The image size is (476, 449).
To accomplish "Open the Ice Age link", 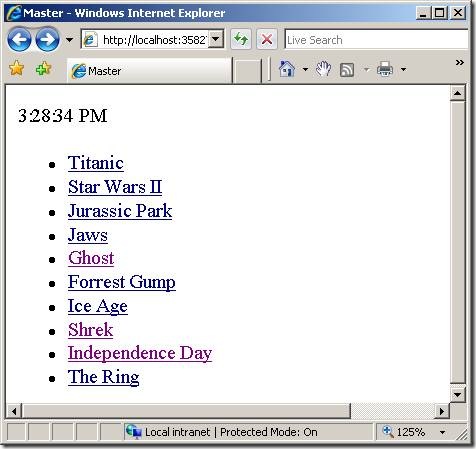I will point(98,306).
